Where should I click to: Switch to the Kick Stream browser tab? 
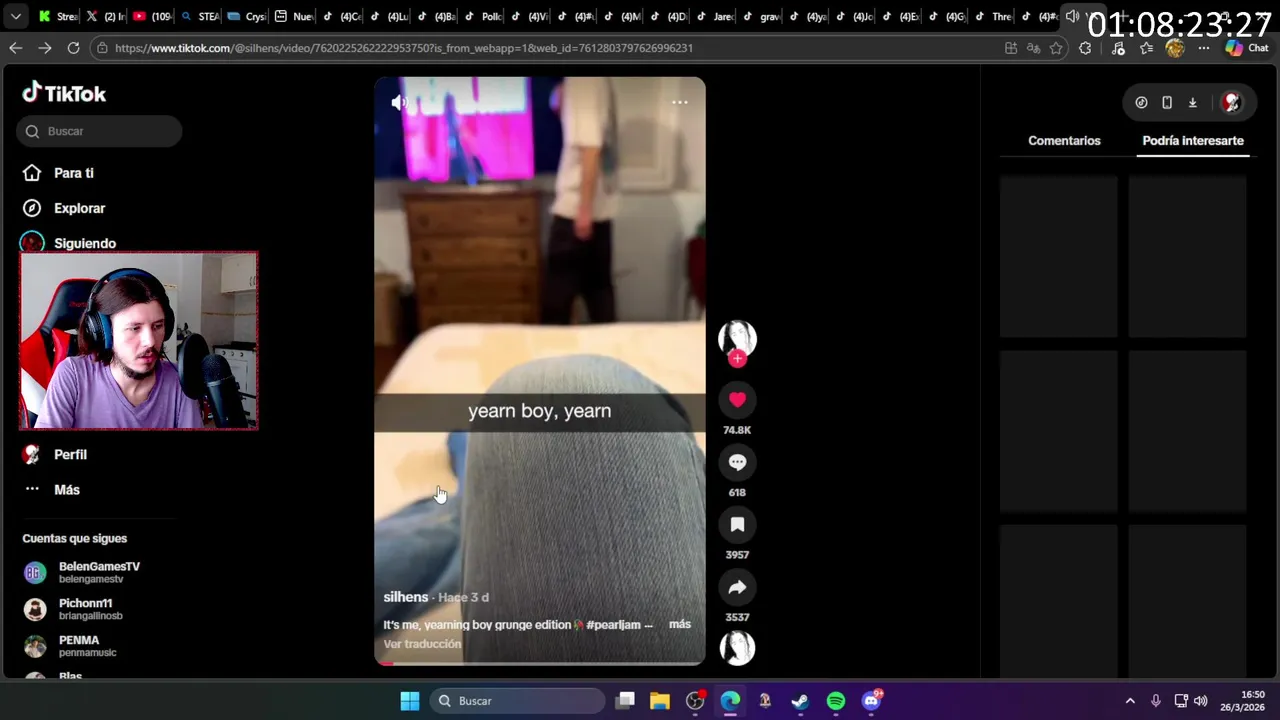click(57, 17)
